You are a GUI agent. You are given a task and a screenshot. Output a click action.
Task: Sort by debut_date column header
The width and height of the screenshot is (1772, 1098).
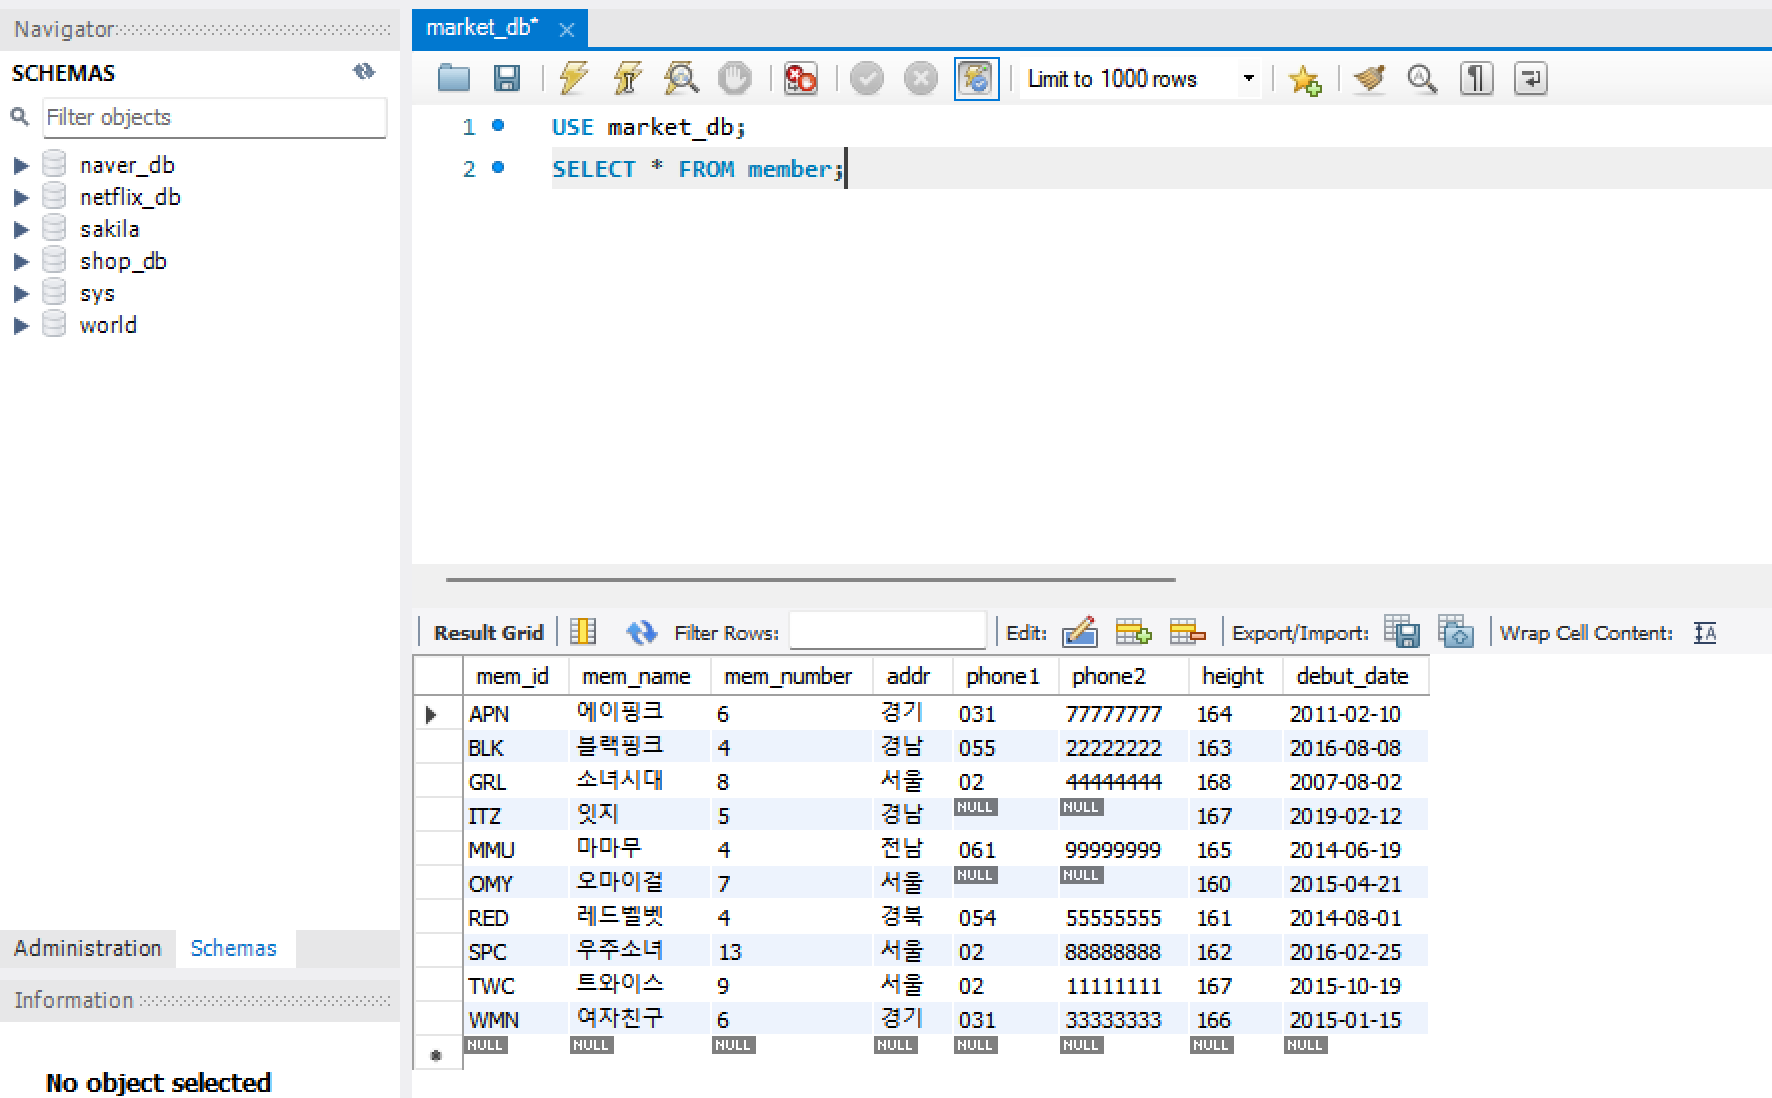(x=1355, y=676)
